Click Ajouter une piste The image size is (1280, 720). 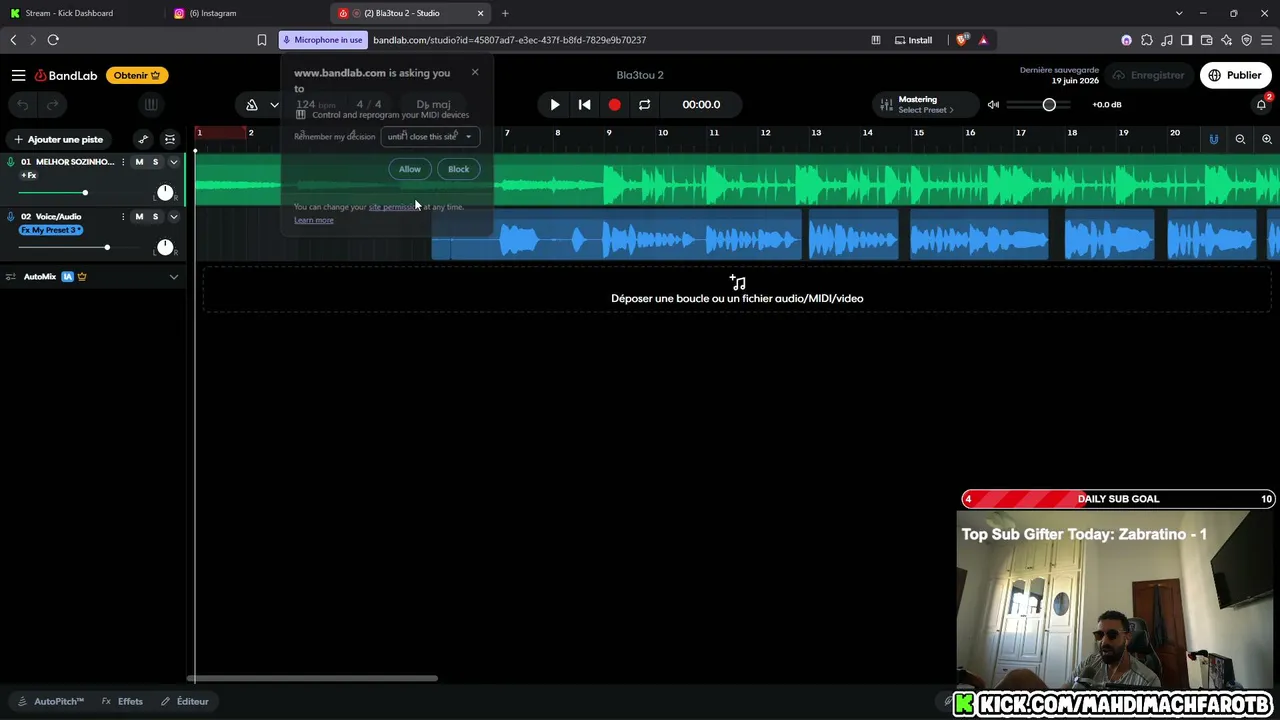[59, 139]
